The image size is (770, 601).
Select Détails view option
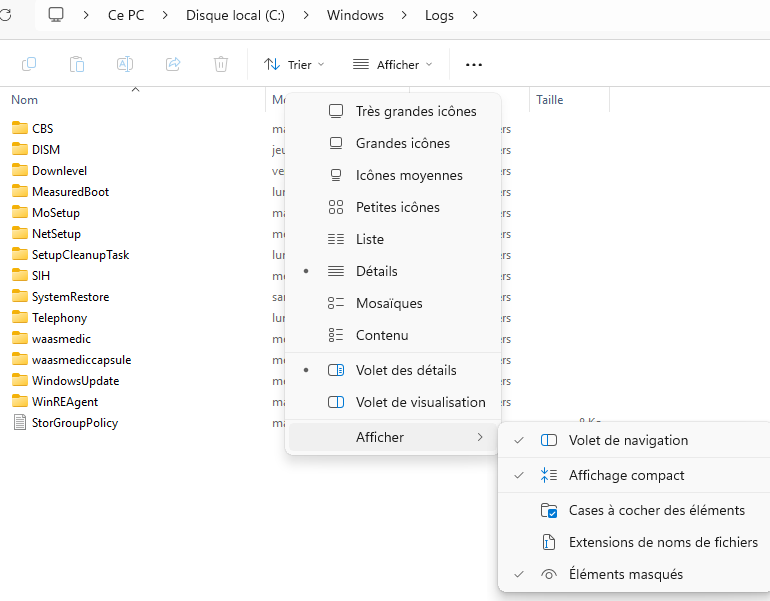[x=393, y=271]
